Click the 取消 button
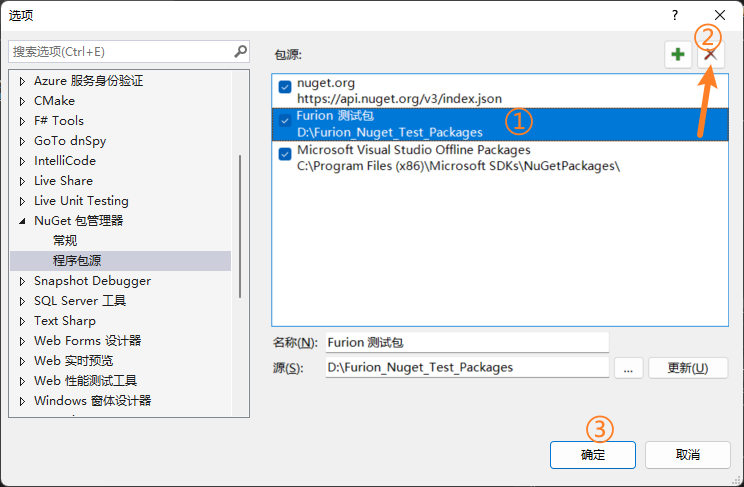The height and width of the screenshot is (487, 744). point(687,454)
